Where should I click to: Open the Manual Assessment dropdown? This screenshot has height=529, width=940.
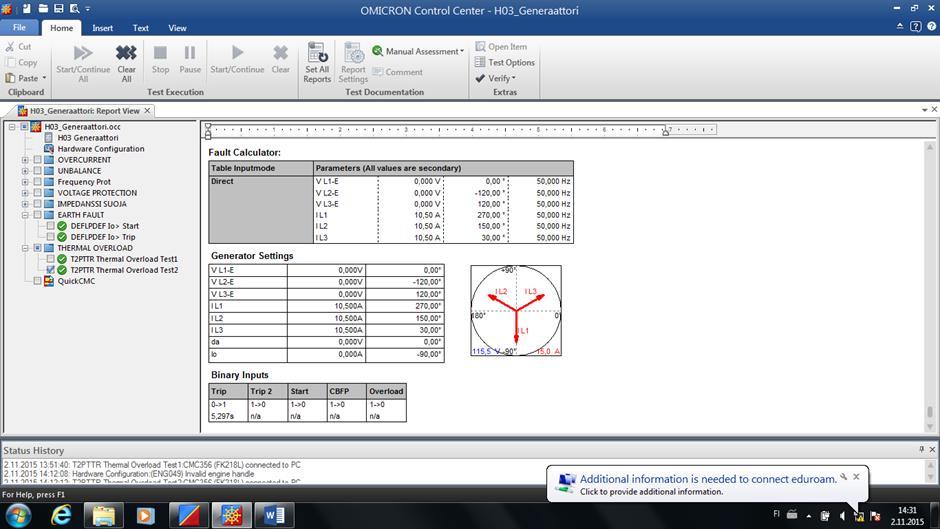(x=418, y=52)
